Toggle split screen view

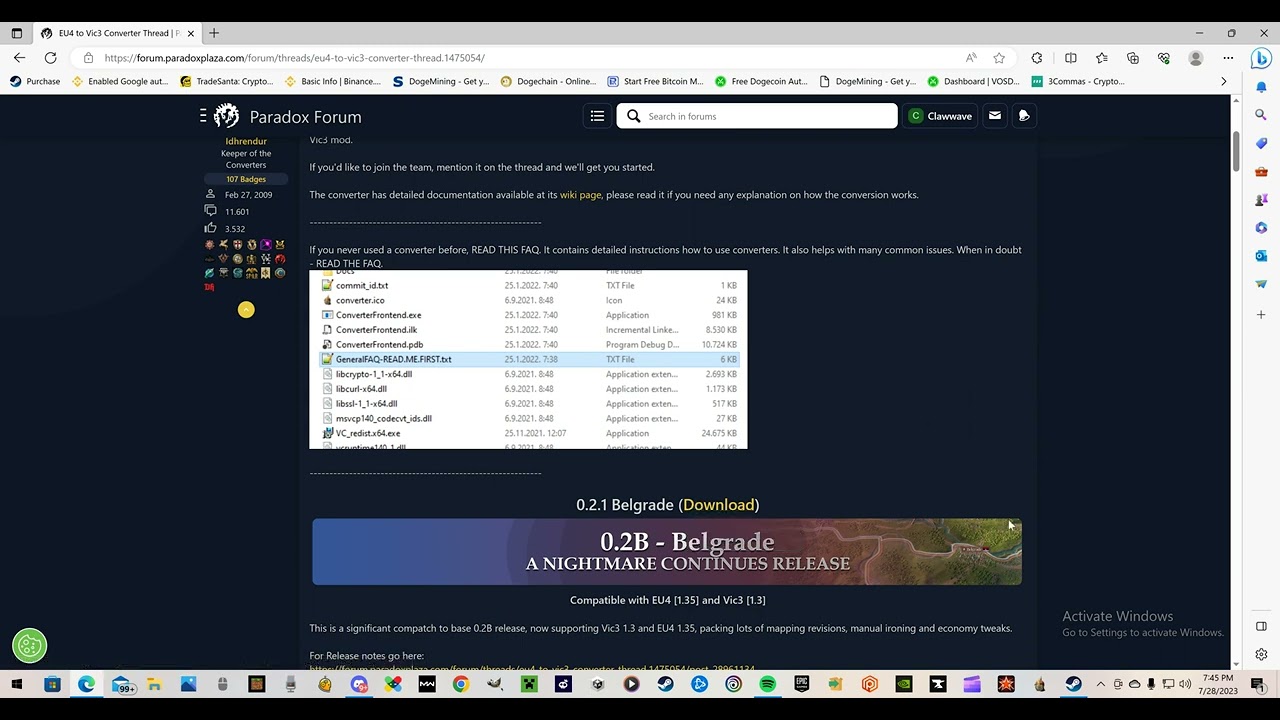click(x=1071, y=58)
